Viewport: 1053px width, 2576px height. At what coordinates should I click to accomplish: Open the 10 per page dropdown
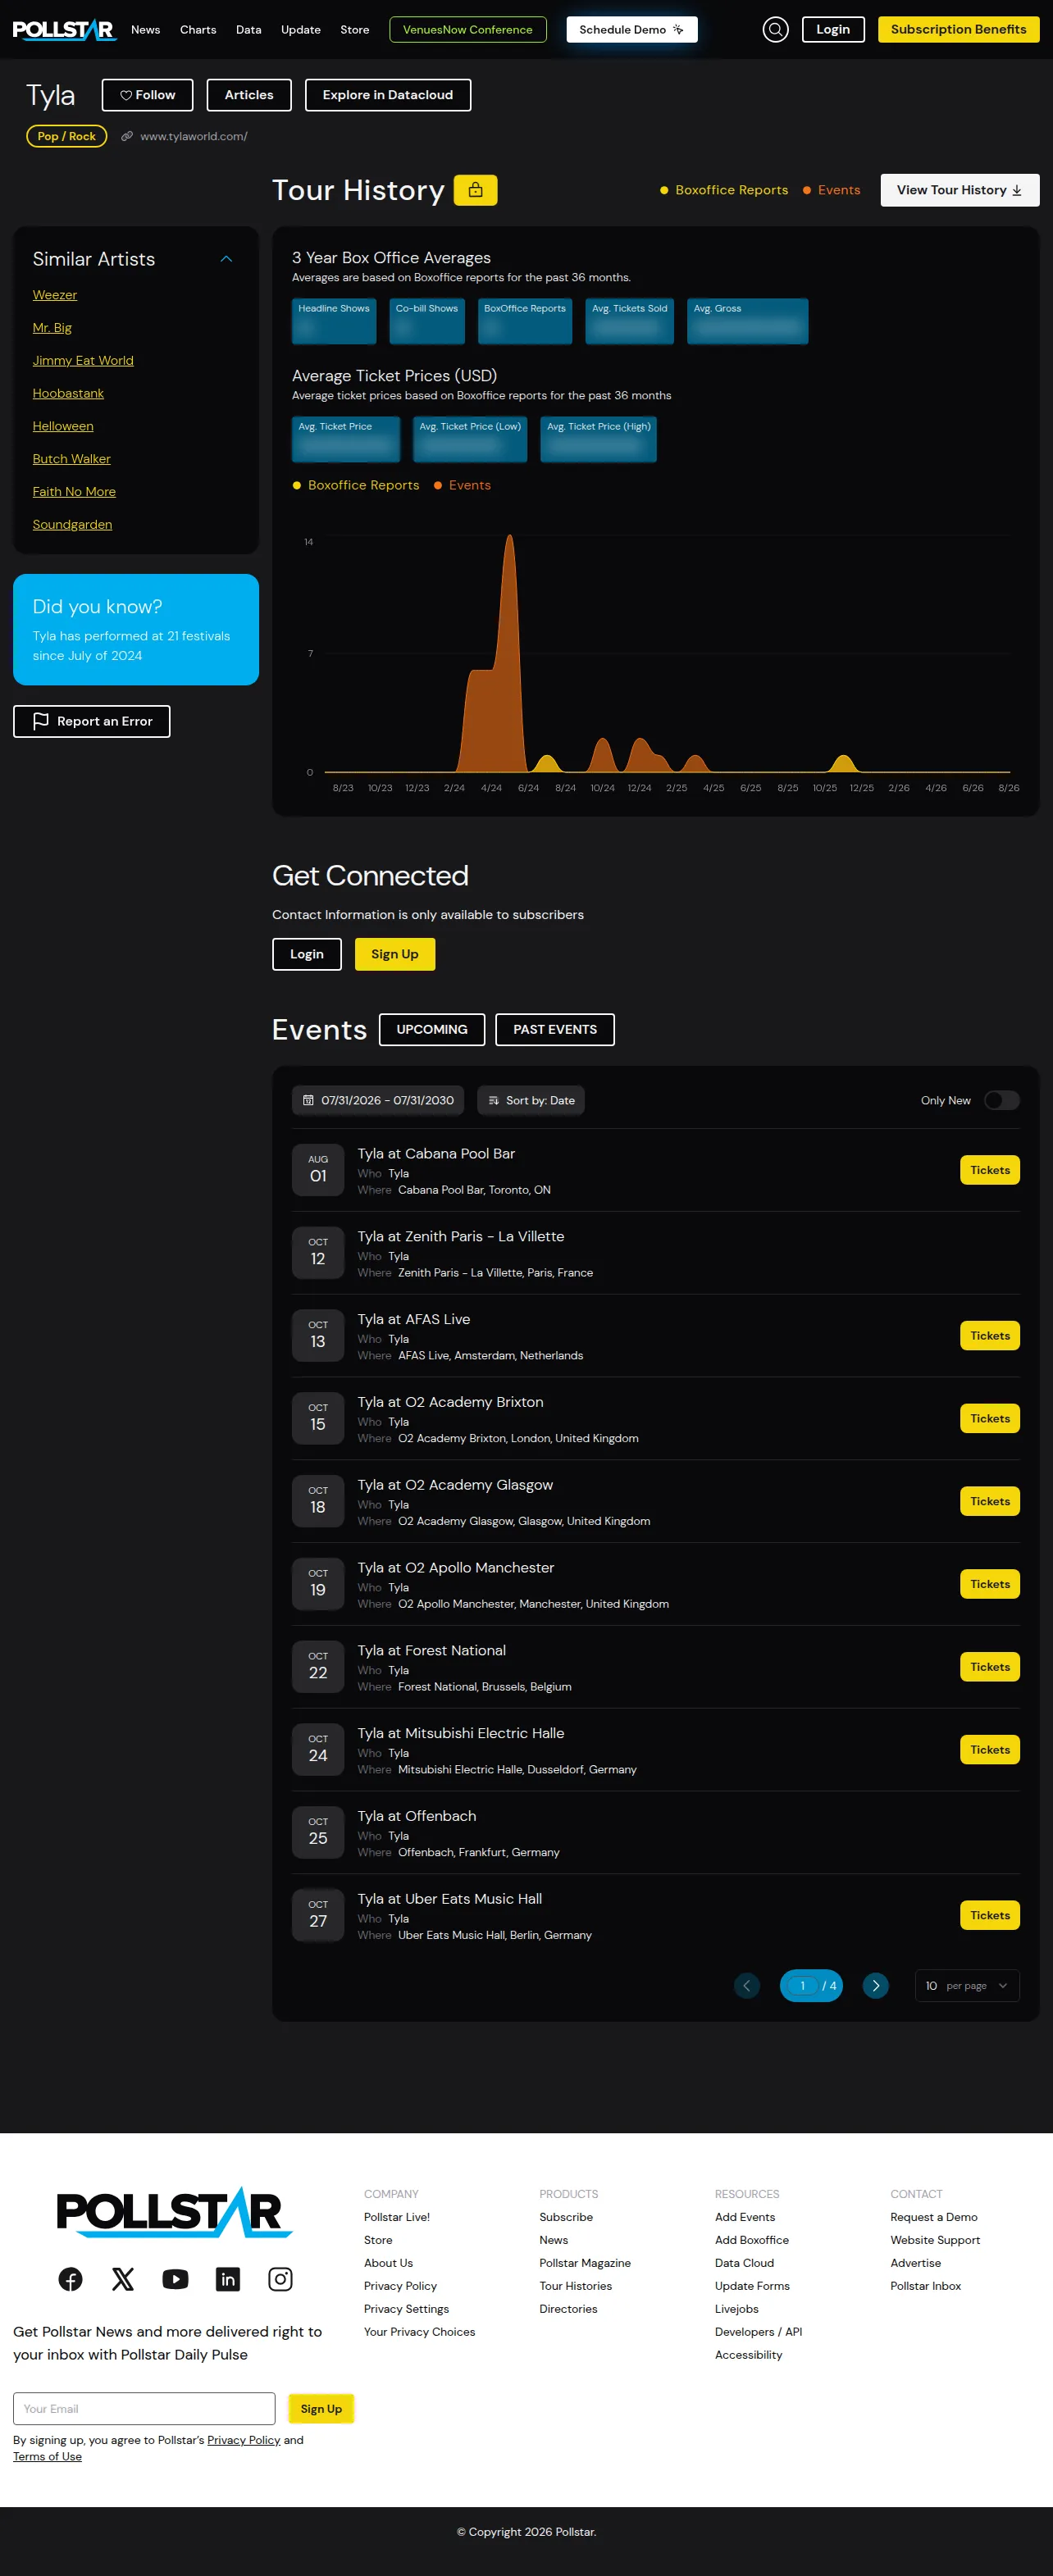coord(967,1986)
